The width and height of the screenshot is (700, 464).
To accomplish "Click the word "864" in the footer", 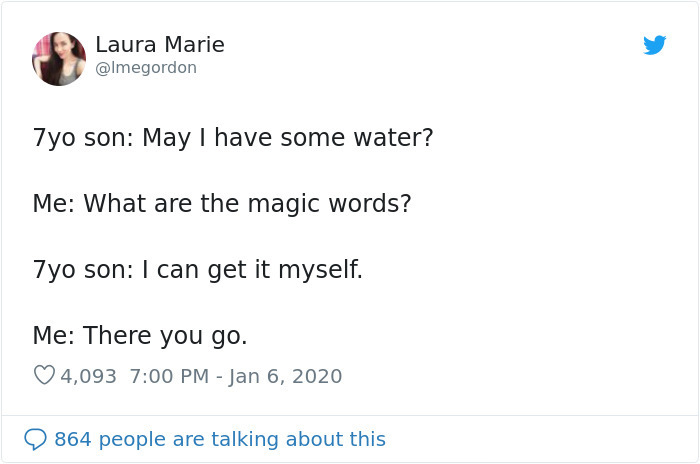I will (x=73, y=439).
